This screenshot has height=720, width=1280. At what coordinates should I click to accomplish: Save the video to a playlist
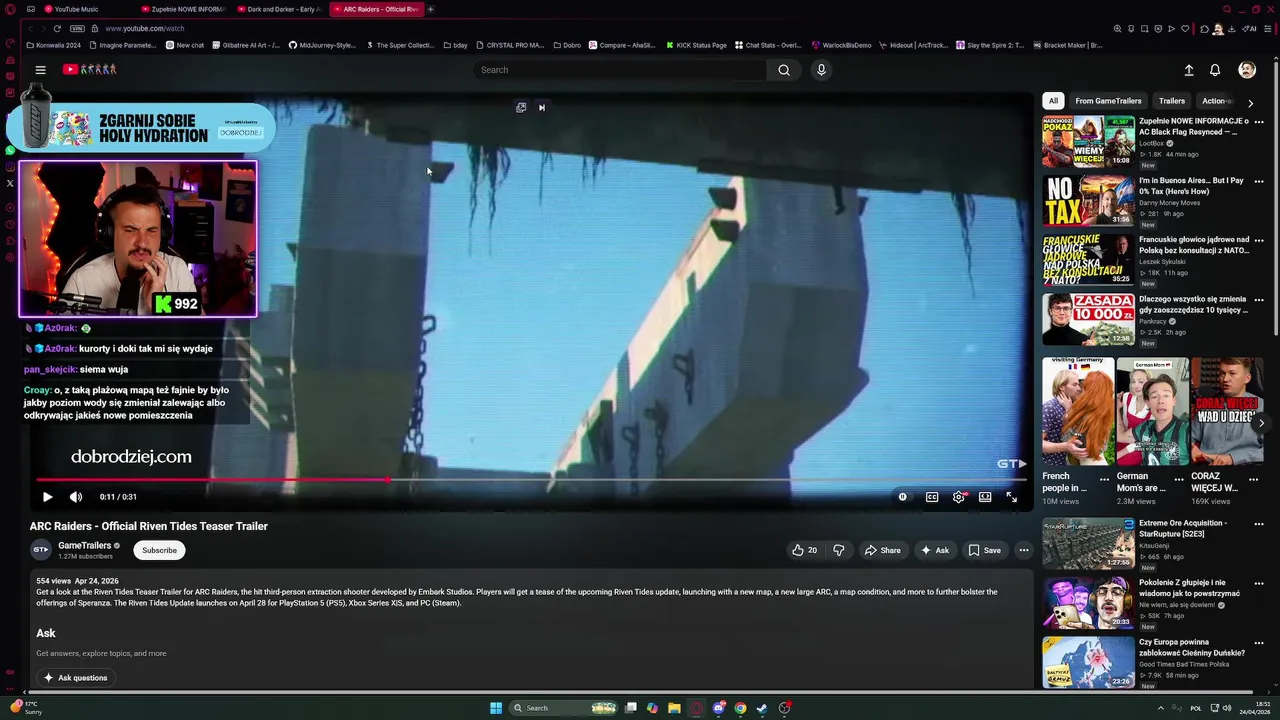click(984, 550)
